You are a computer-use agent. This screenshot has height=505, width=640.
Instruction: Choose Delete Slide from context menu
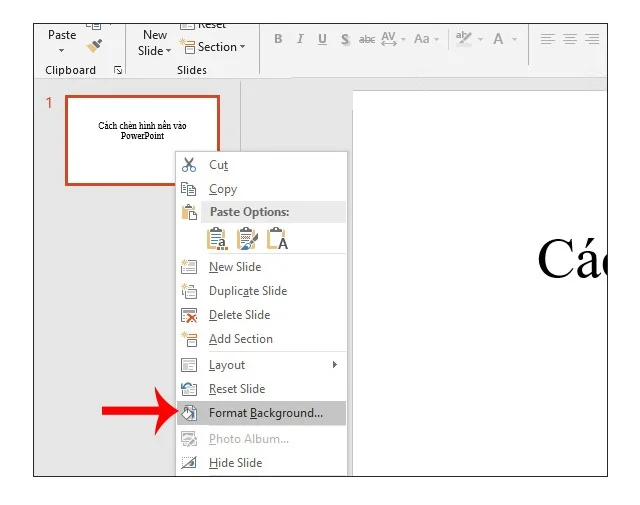click(262, 315)
